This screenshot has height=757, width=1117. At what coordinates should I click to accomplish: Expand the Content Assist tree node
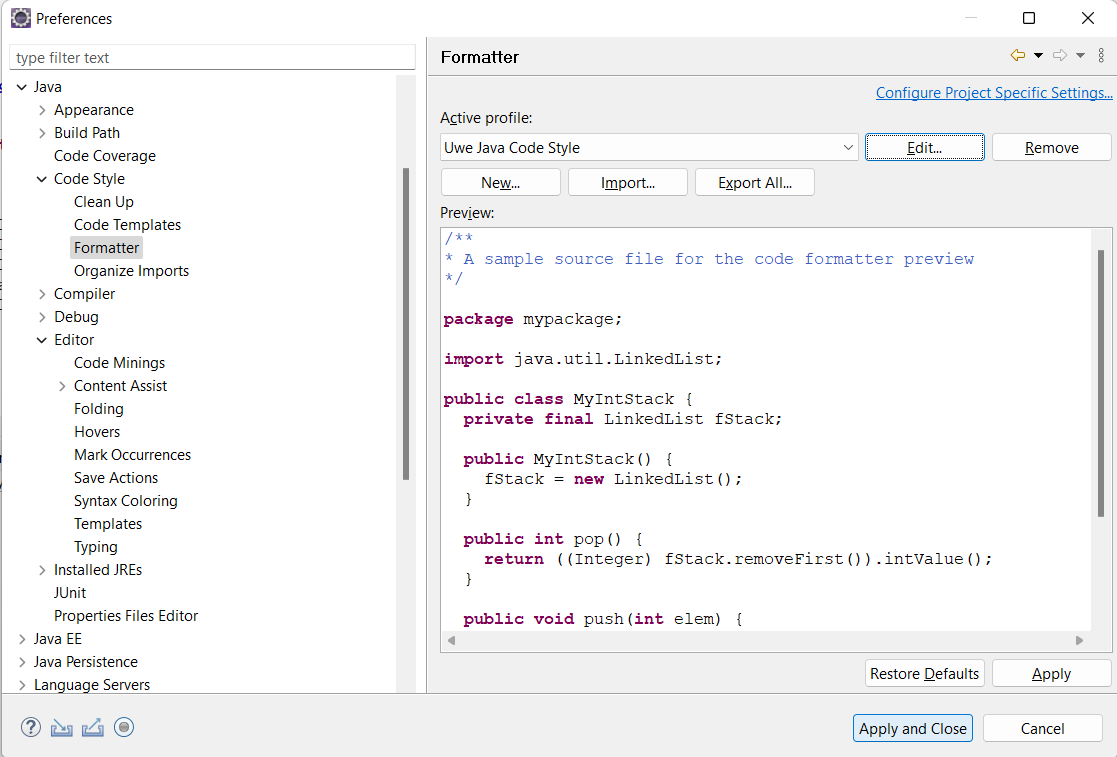(62, 386)
